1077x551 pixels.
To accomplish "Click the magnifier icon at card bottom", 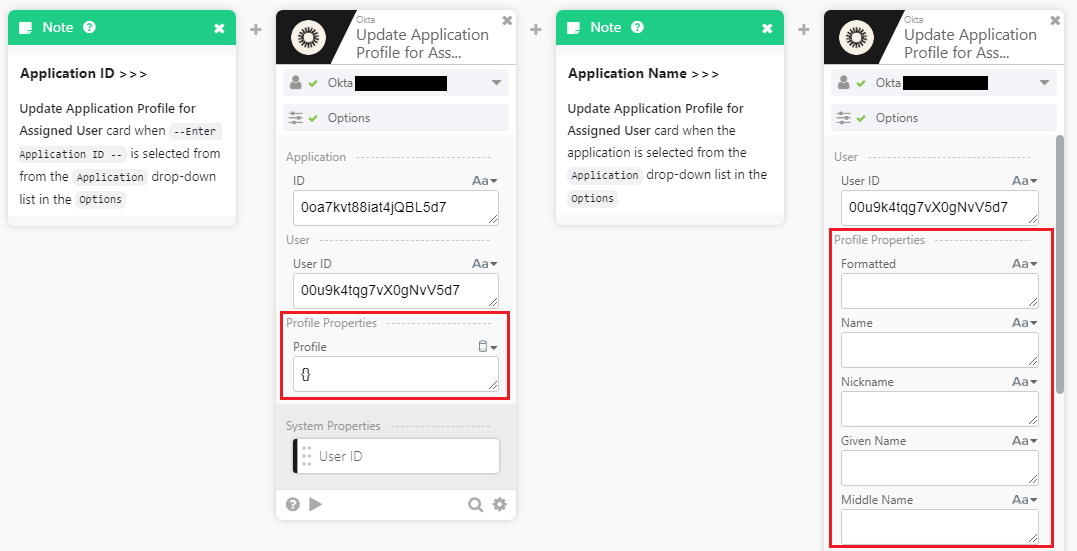I will click(476, 505).
